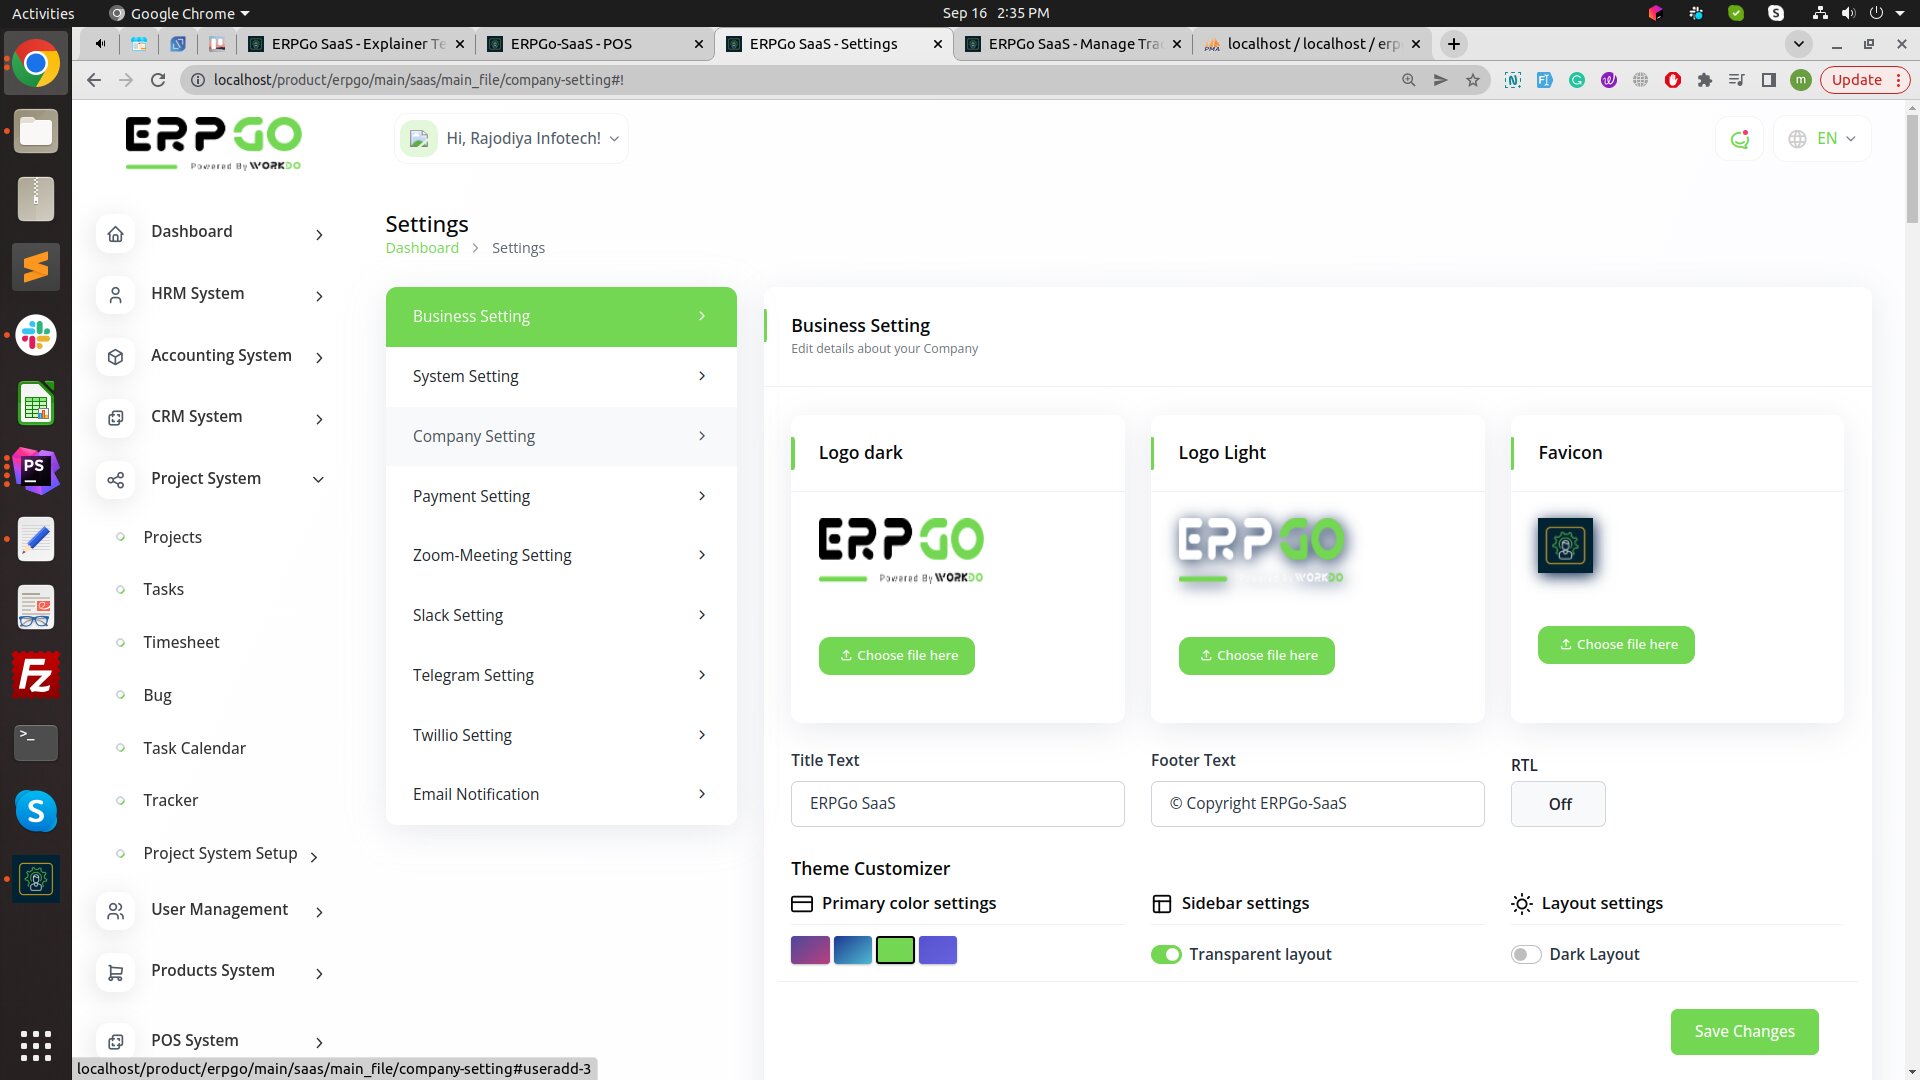This screenshot has width=1920, height=1080.
Task: Click the bookmark star in address bar
Action: (x=1473, y=80)
